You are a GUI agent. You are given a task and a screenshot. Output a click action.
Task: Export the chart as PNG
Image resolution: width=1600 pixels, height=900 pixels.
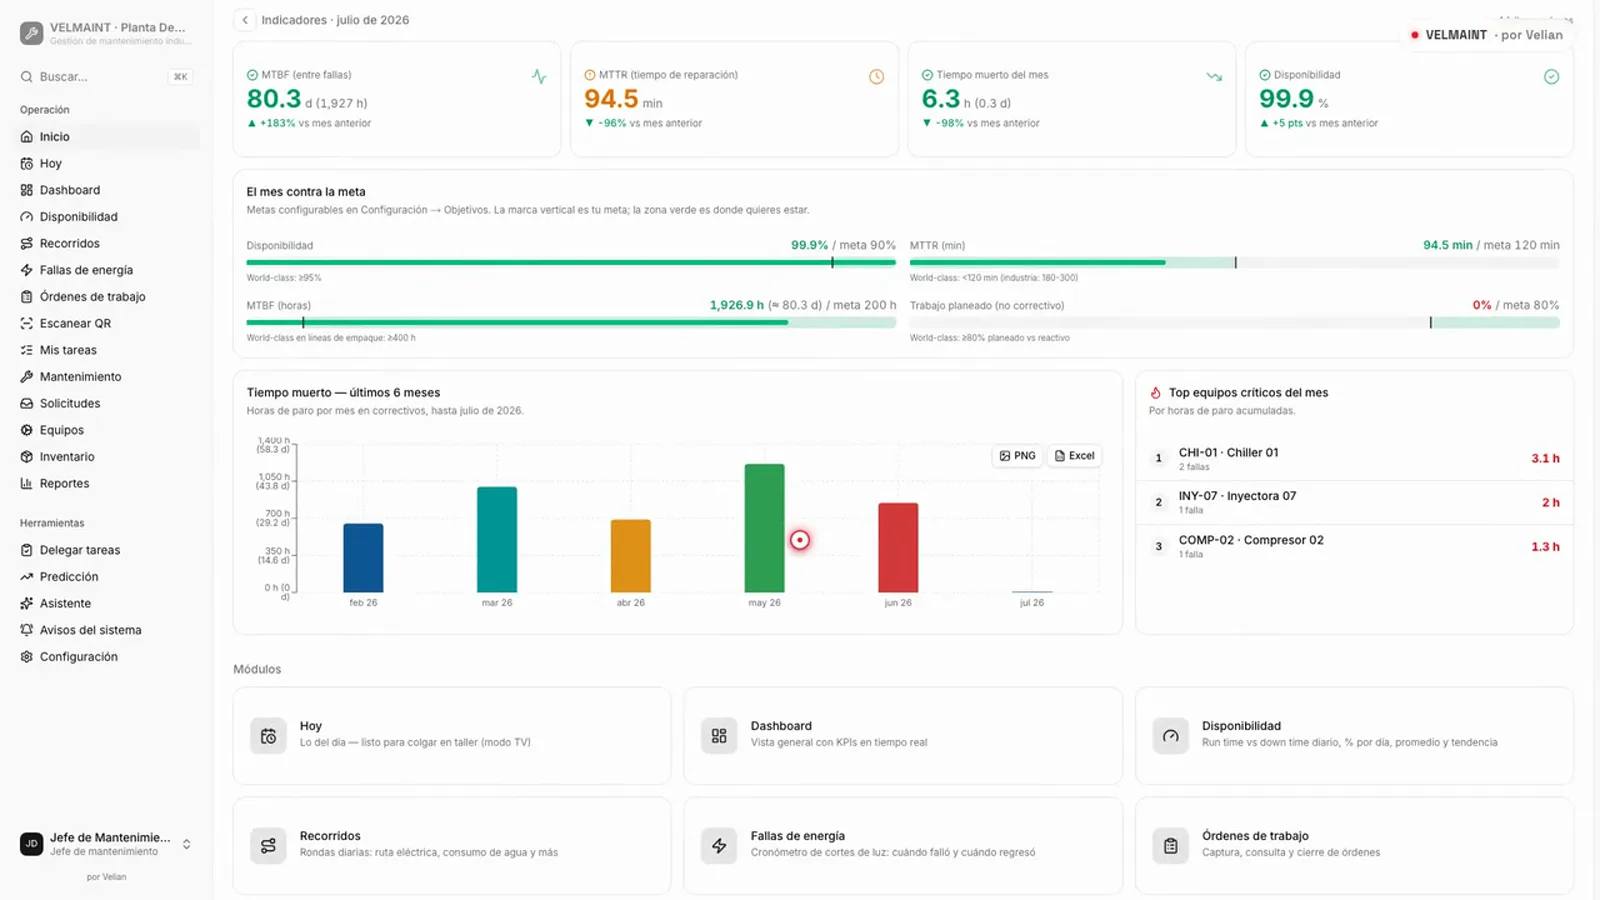[1017, 456]
